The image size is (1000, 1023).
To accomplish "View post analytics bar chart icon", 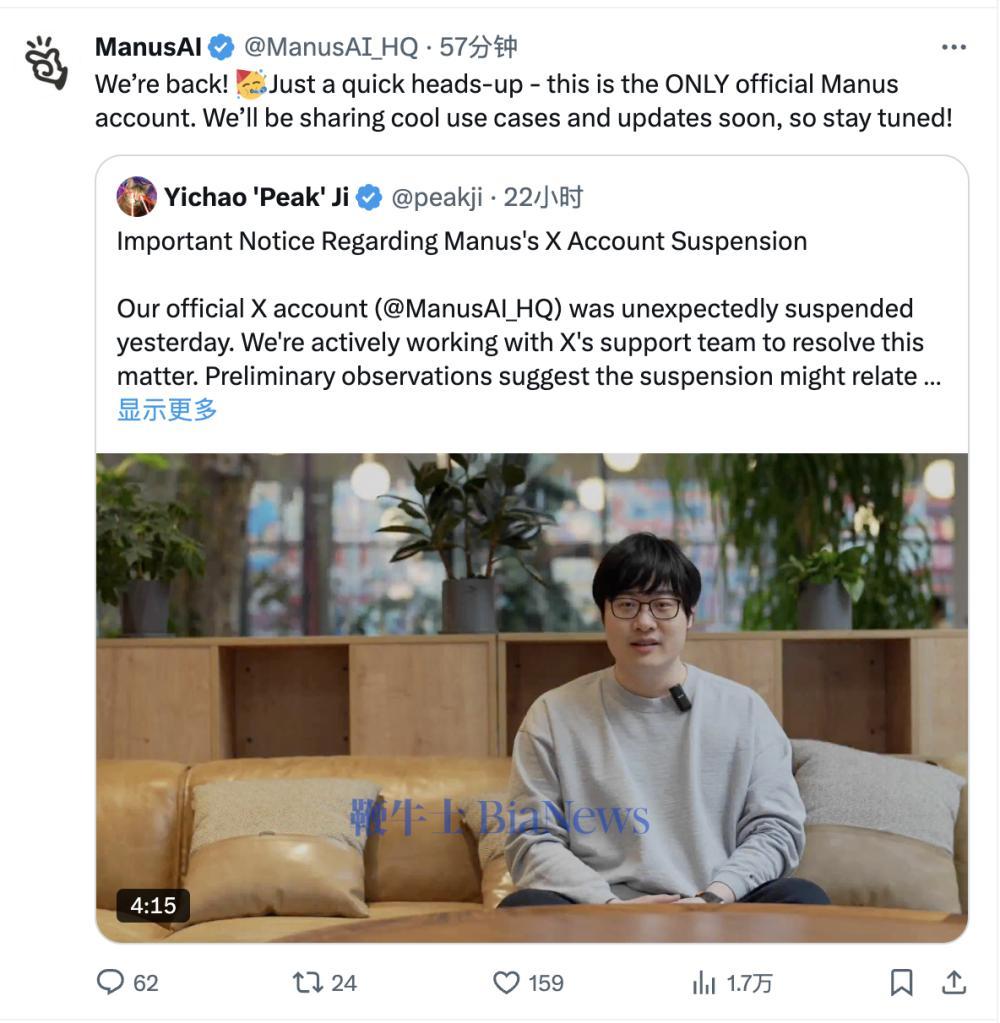I will coord(704,982).
